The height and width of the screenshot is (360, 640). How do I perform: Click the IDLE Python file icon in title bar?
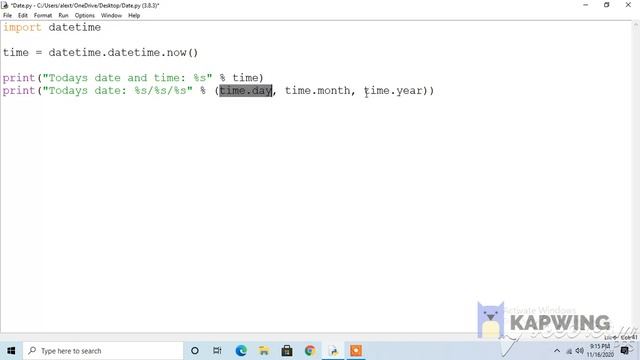click(x=5, y=5)
